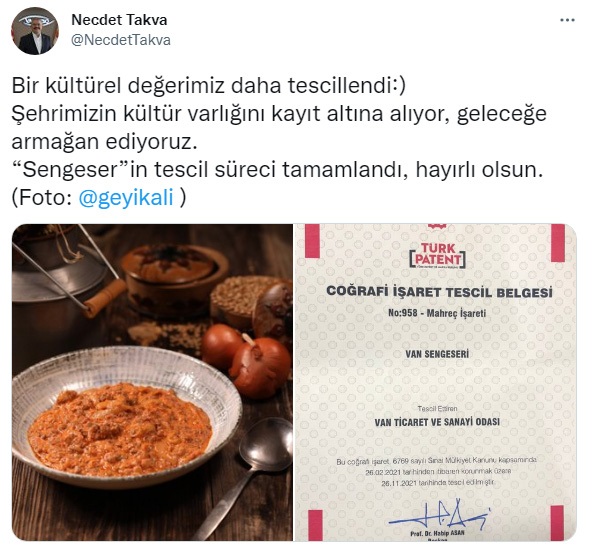Open the Necdet Takva display name link
Viewport: 593px width, 552px height.
[x=119, y=20]
